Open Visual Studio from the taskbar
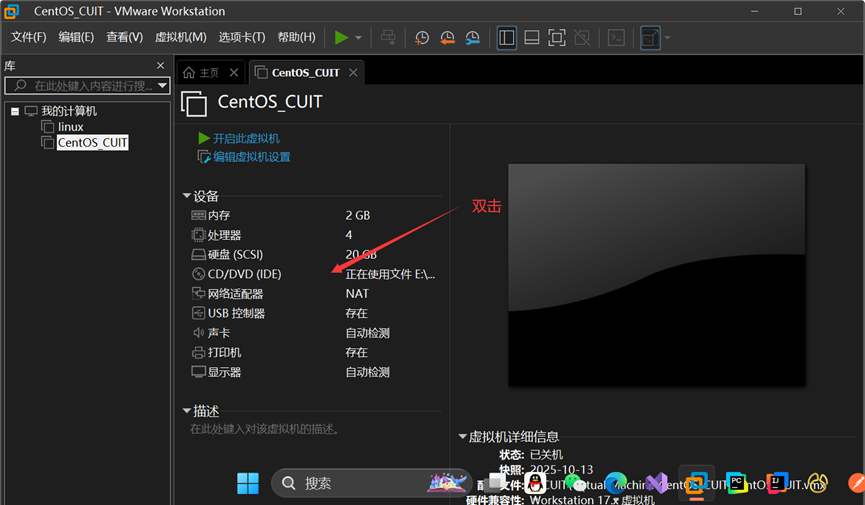Screen dimensions: 865x505 (x=656, y=483)
